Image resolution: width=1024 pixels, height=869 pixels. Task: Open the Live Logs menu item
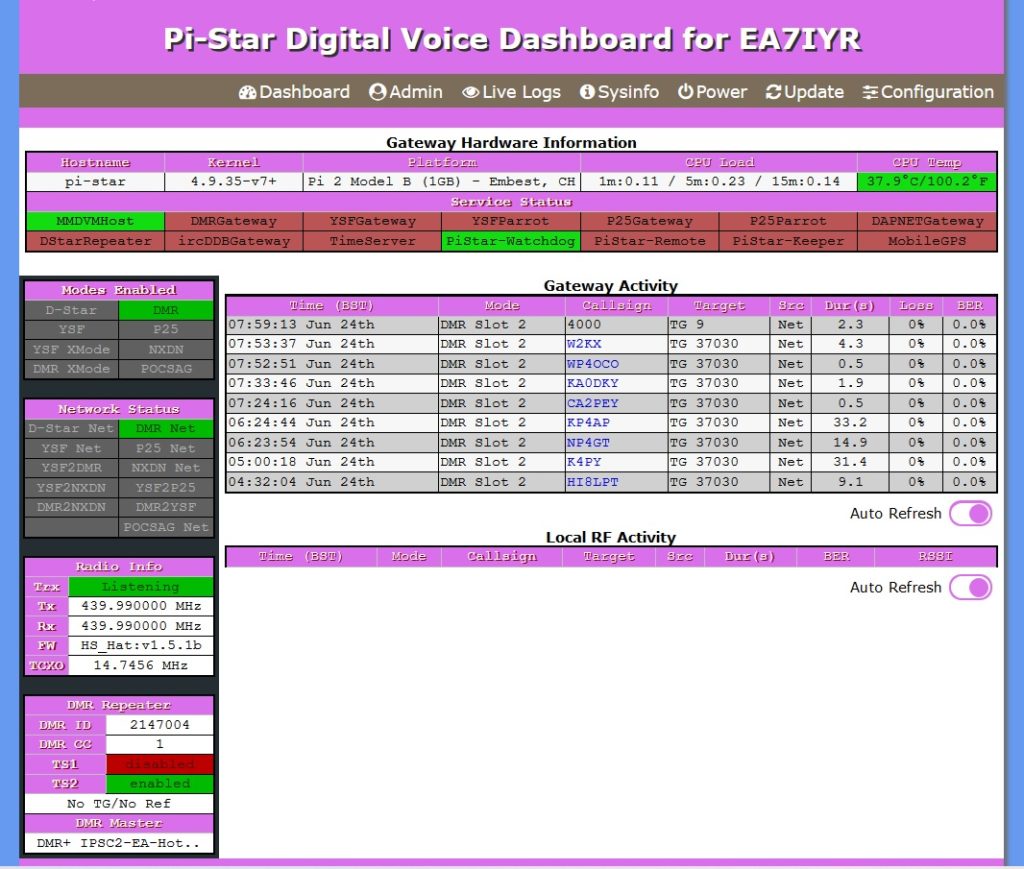pyautogui.click(x=521, y=93)
